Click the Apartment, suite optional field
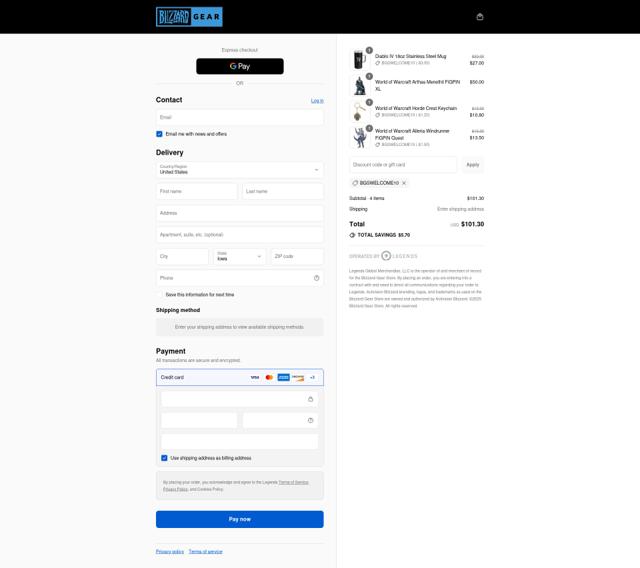640x568 pixels. click(x=240, y=235)
